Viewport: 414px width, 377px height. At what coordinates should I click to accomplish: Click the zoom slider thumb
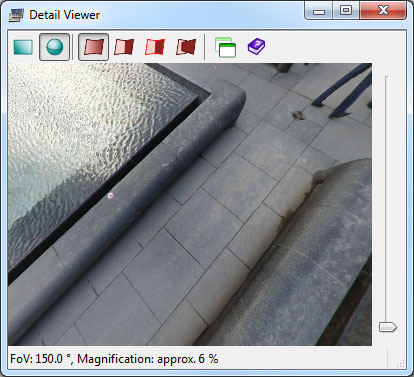387,327
